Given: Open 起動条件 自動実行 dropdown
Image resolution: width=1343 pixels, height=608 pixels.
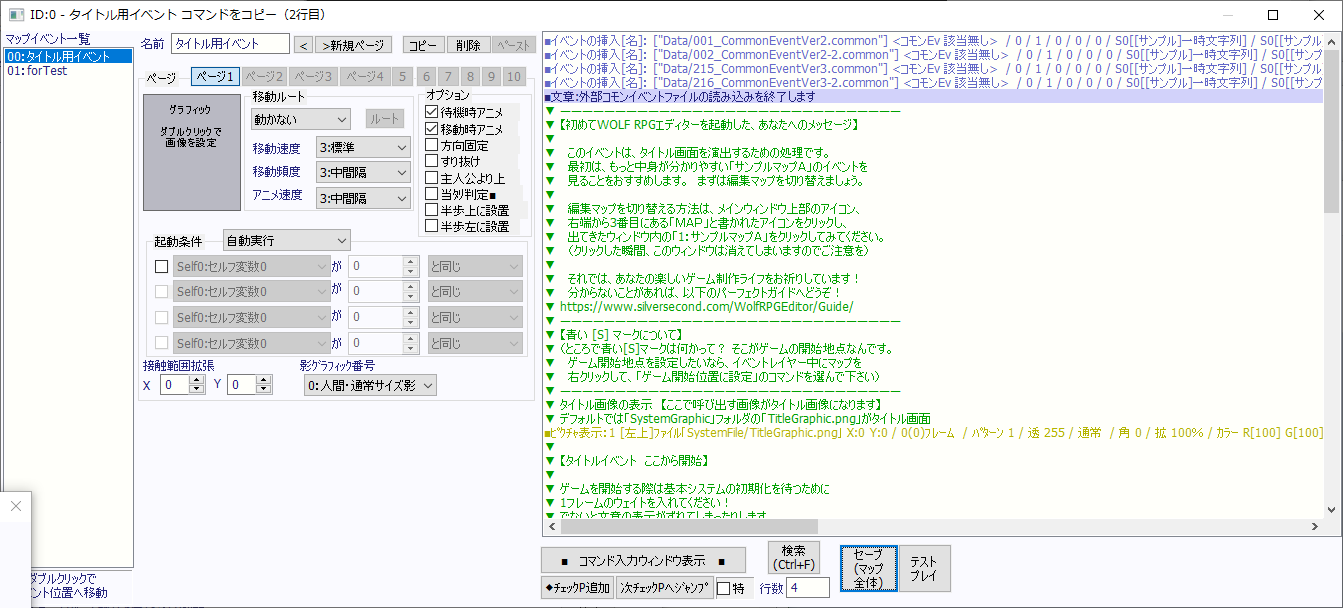Looking at the screenshot, I should click(286, 241).
